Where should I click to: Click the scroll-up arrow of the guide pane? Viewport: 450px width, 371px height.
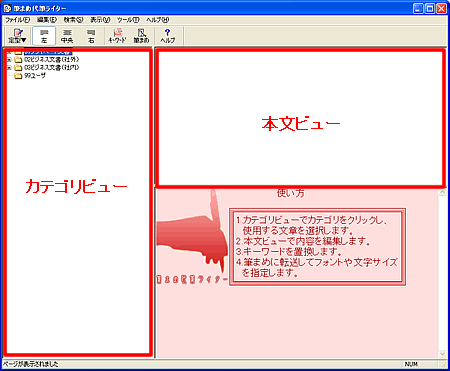442,193
